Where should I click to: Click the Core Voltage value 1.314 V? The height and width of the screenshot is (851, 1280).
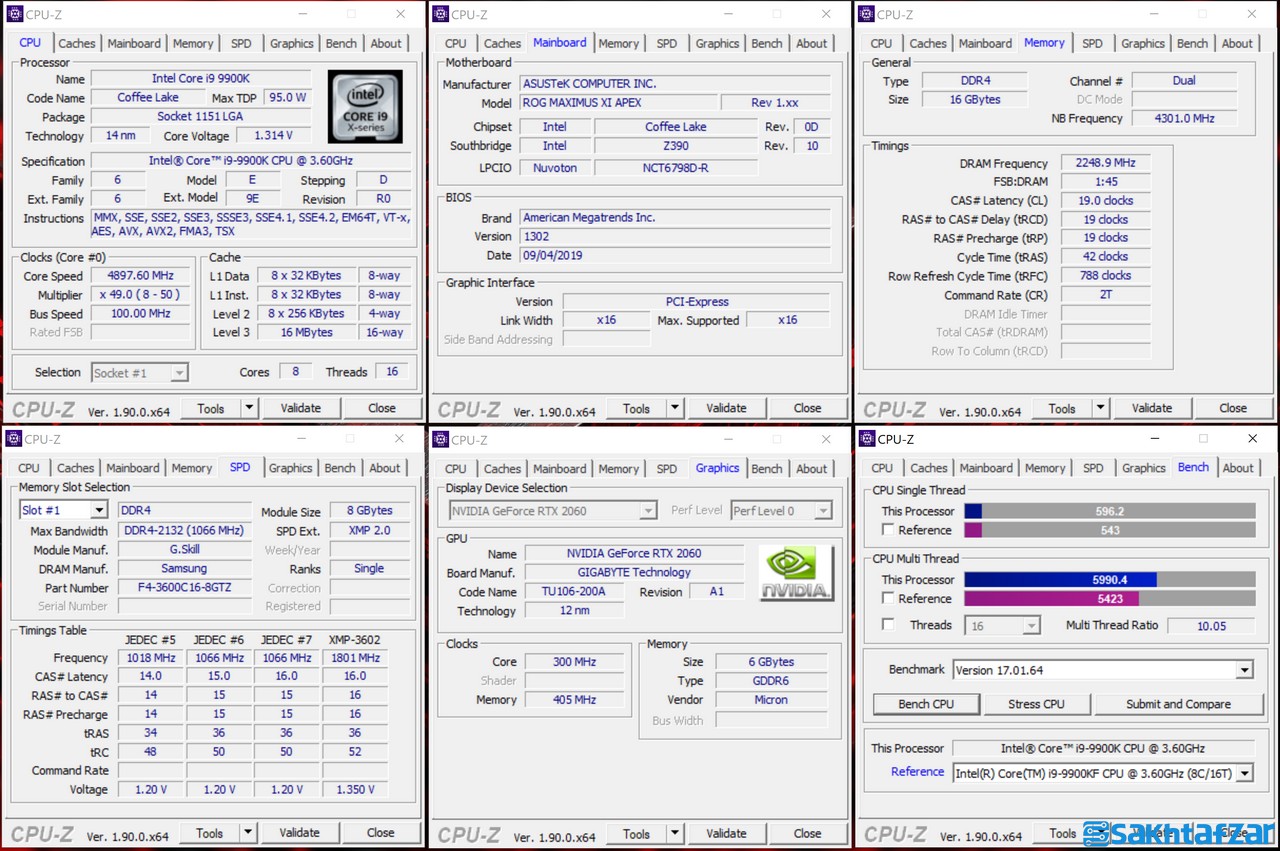[273, 136]
